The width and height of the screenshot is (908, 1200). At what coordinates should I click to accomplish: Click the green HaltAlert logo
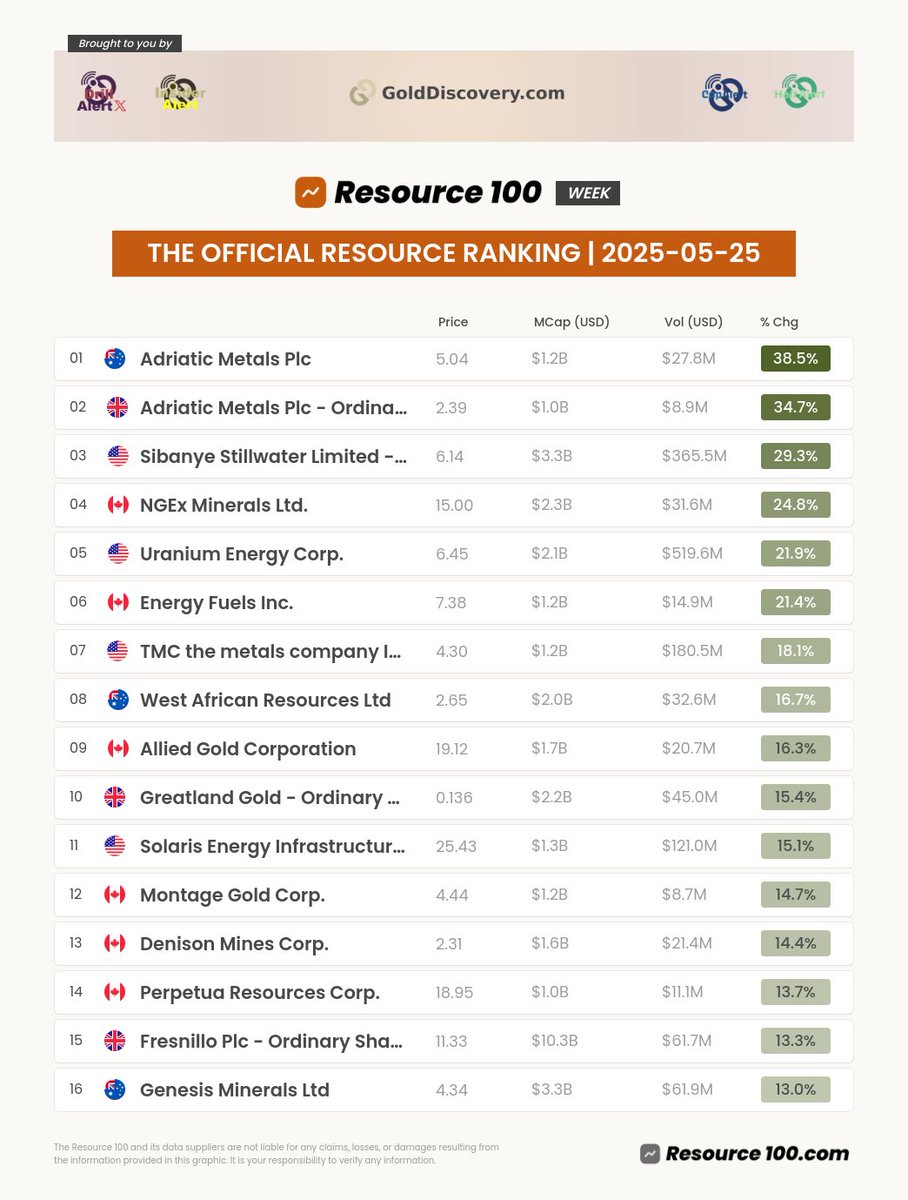pos(800,93)
